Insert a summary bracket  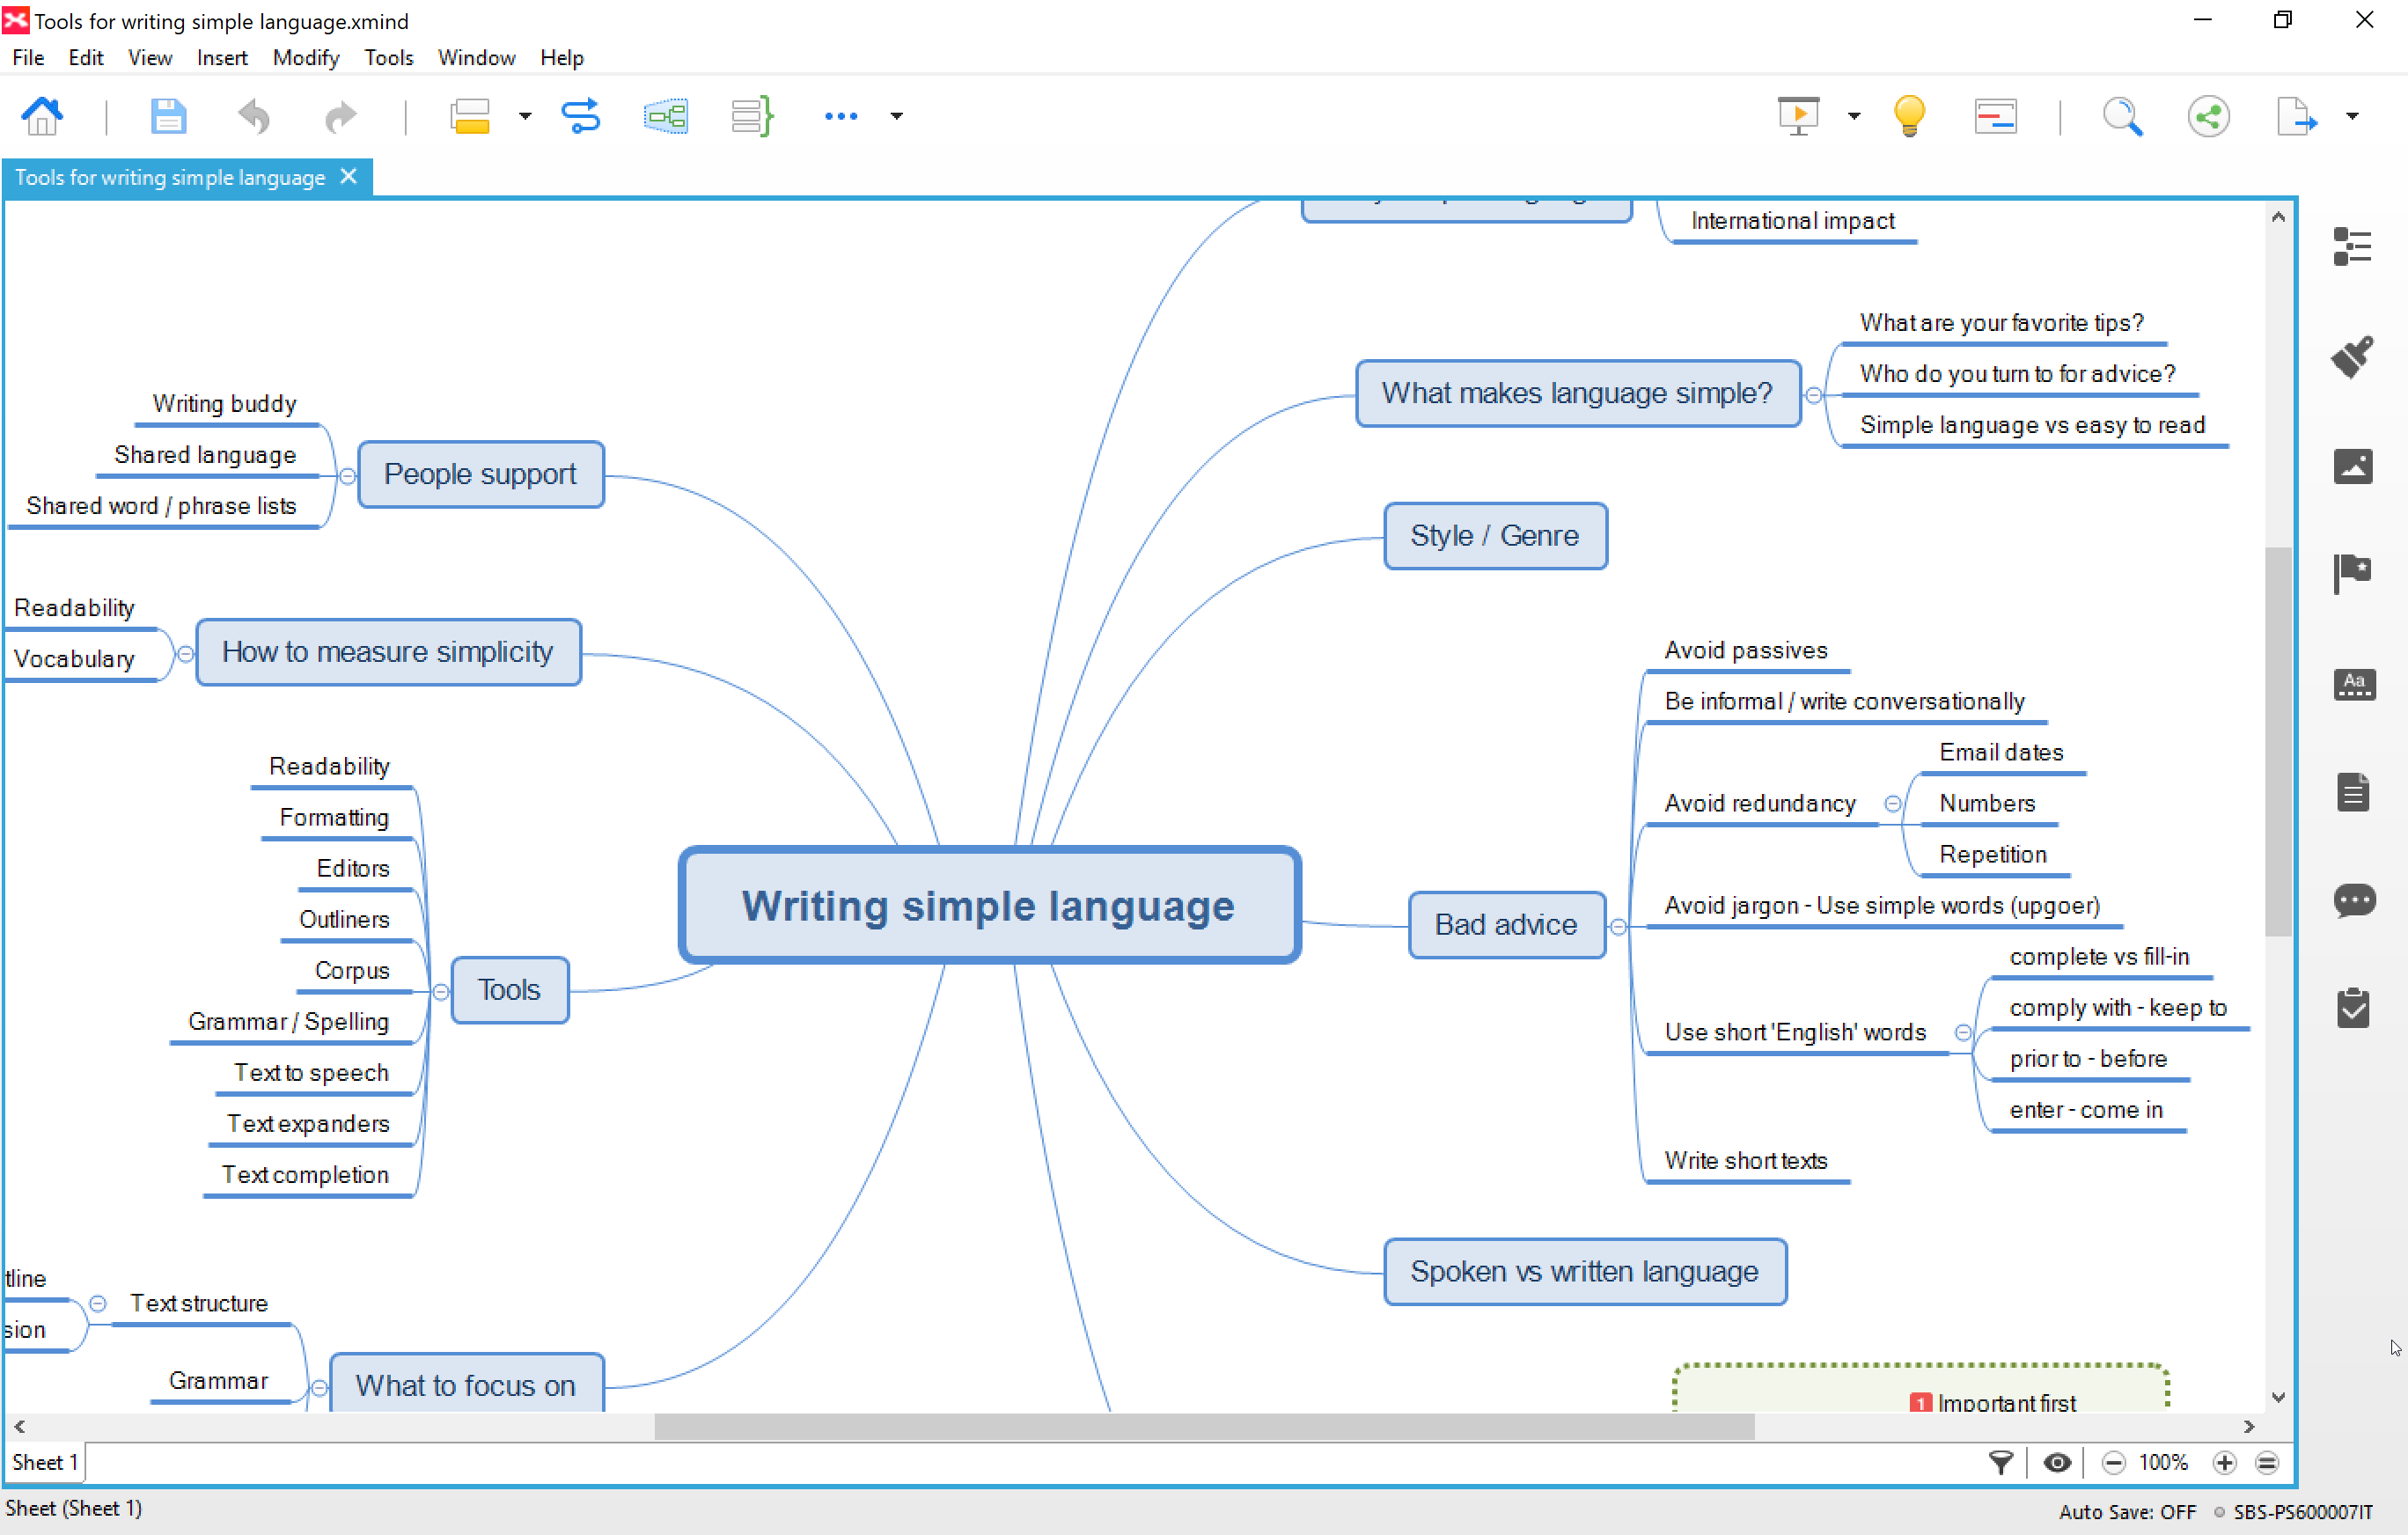coord(752,117)
